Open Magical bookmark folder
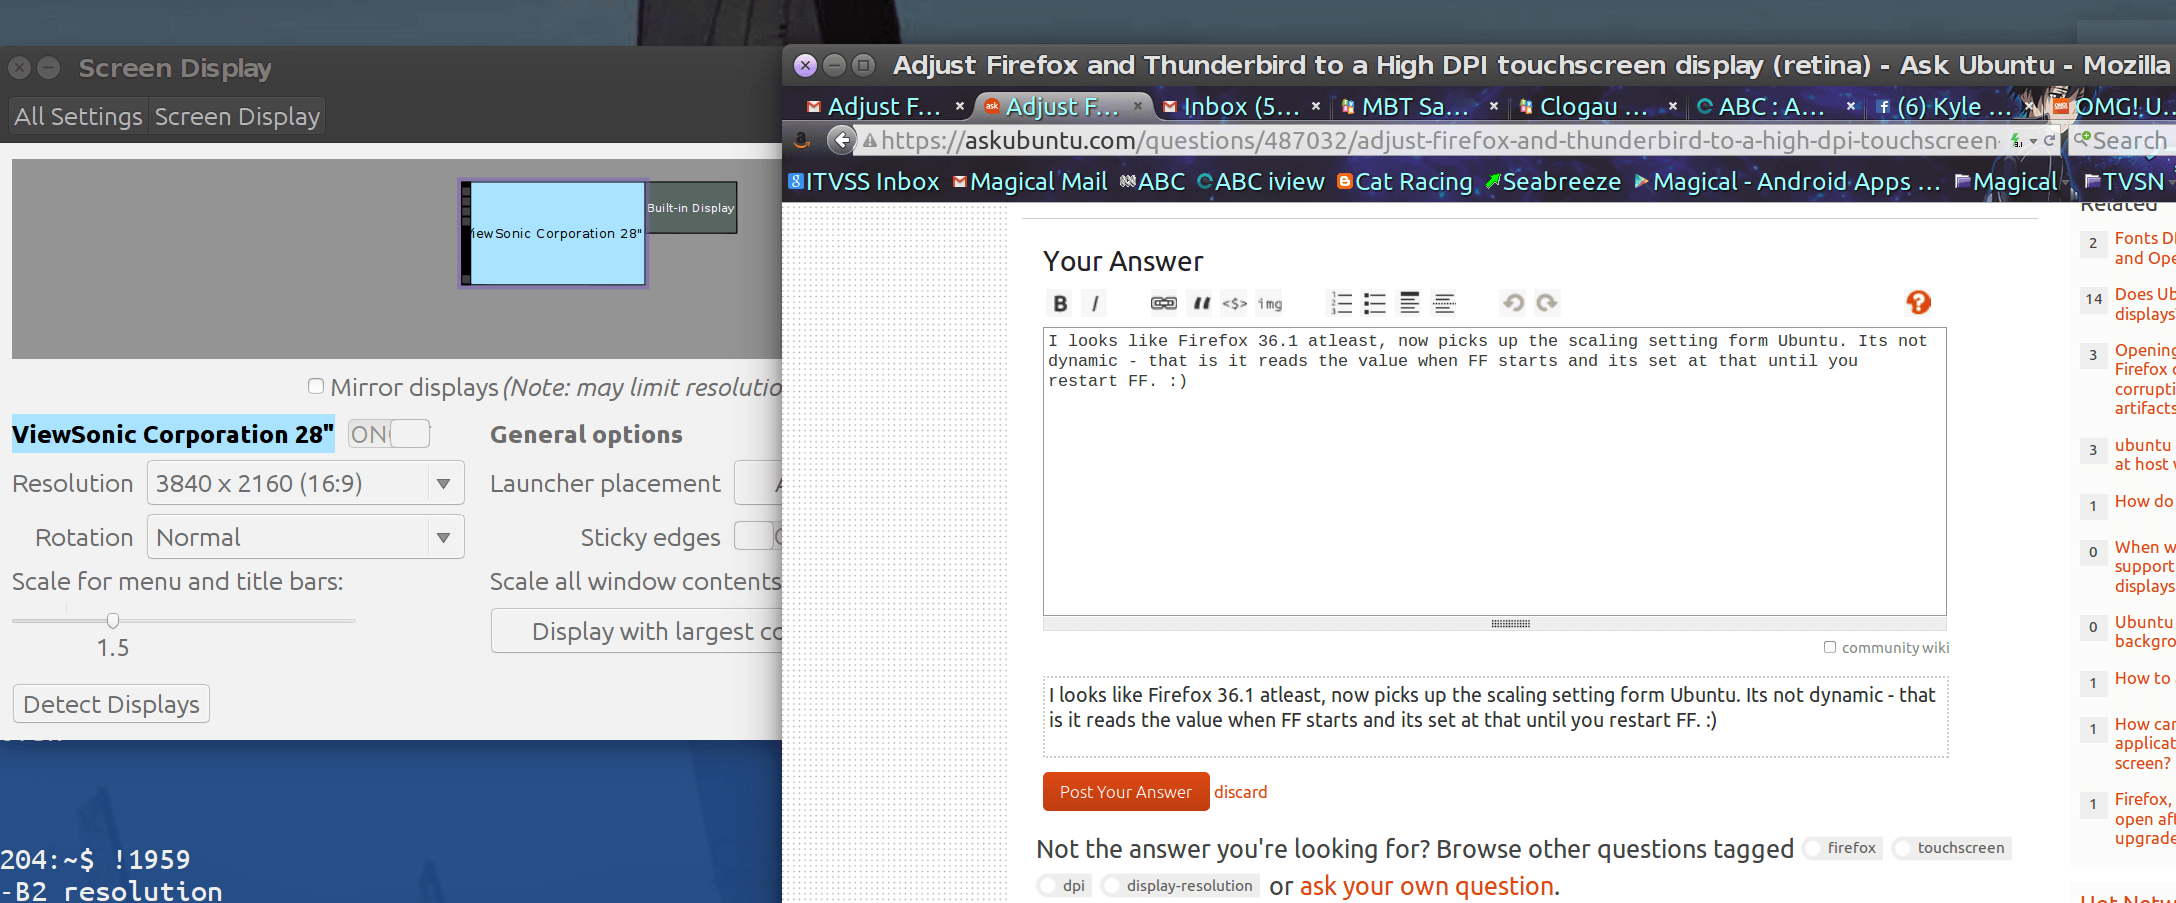This screenshot has width=2176, height=903. [x=2008, y=182]
